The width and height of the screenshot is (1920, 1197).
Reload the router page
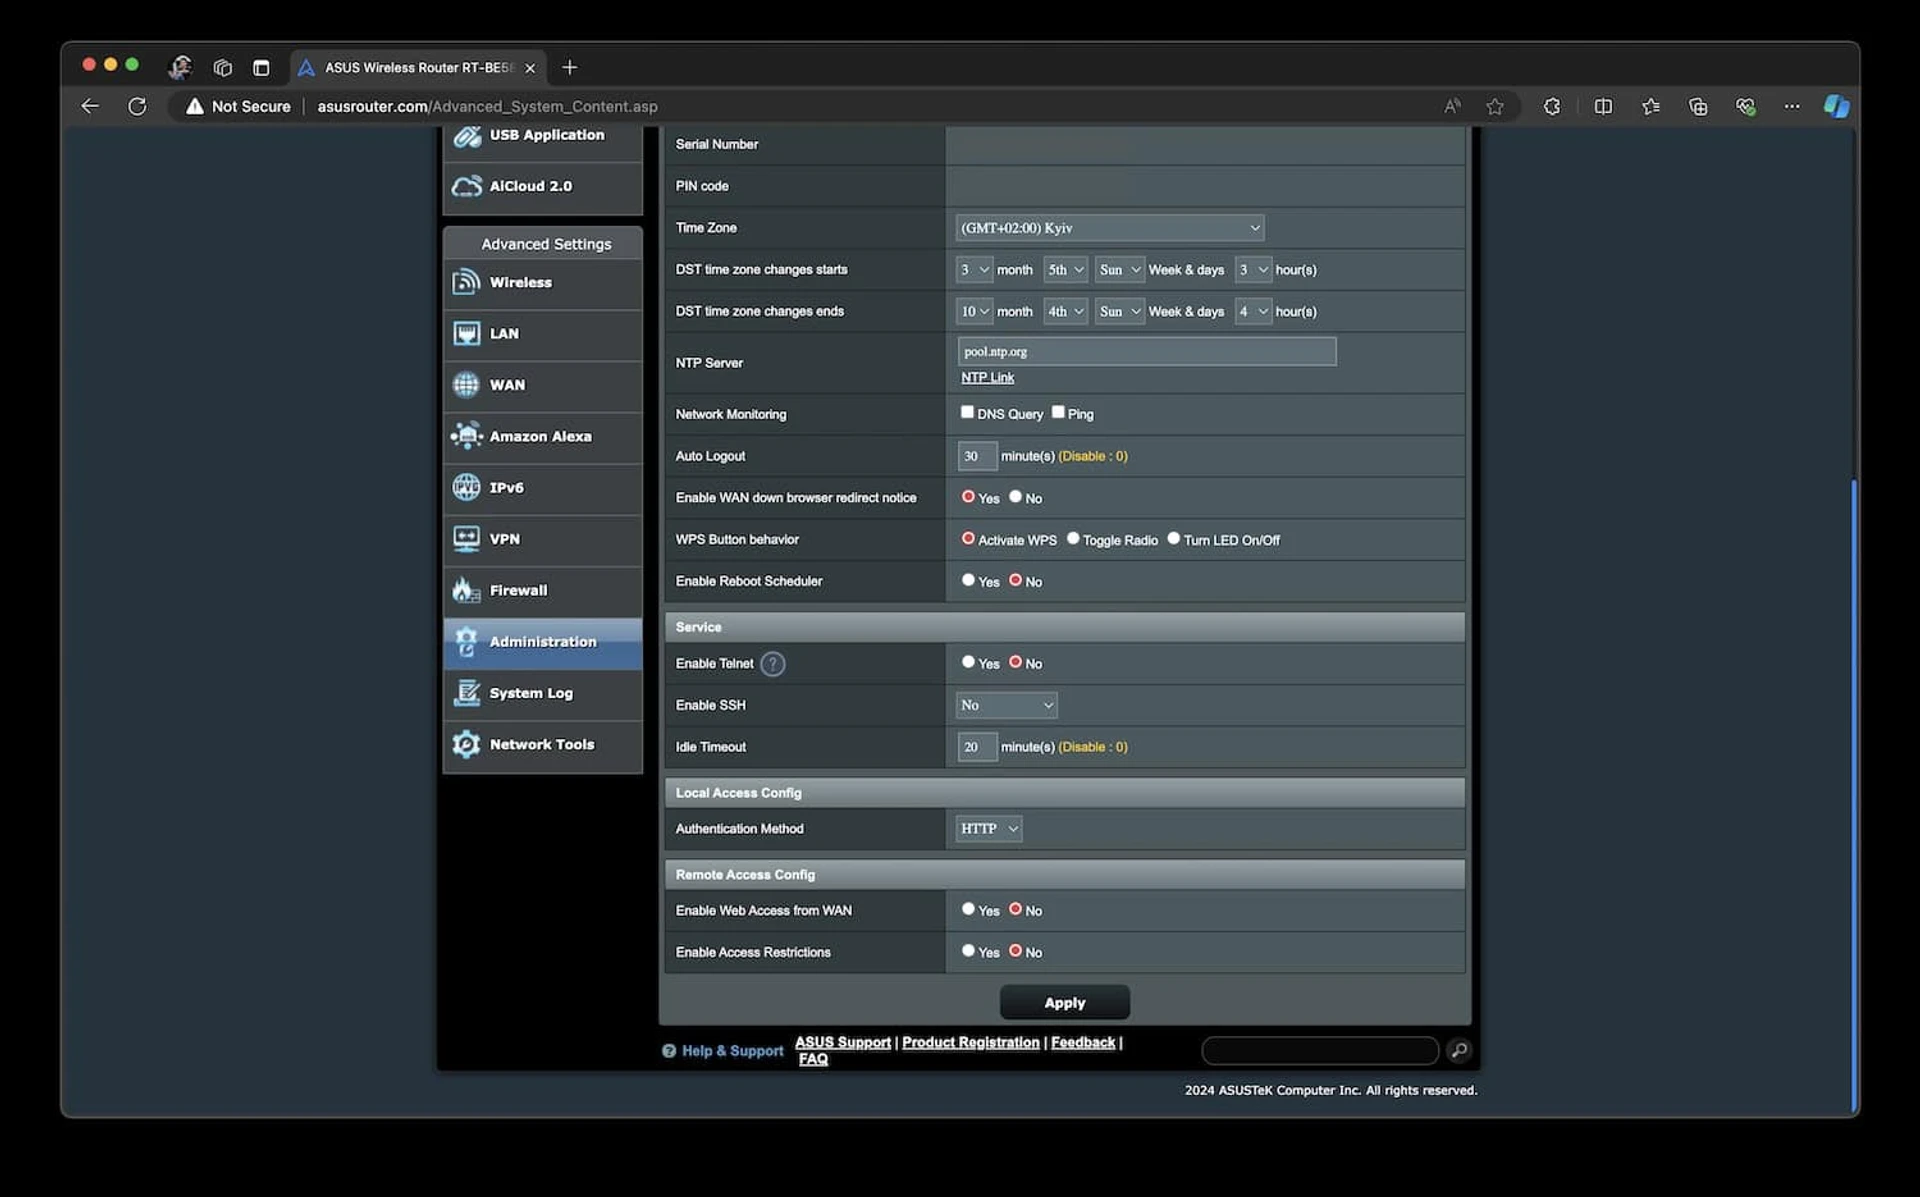click(137, 106)
